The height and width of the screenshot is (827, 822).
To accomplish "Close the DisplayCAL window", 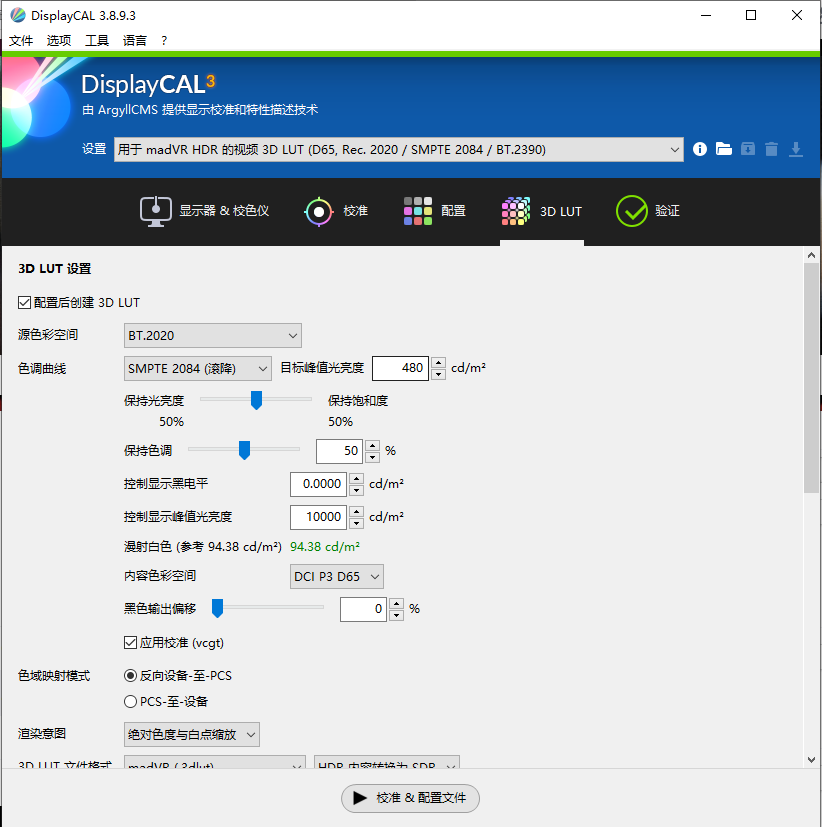I will tap(797, 15).
